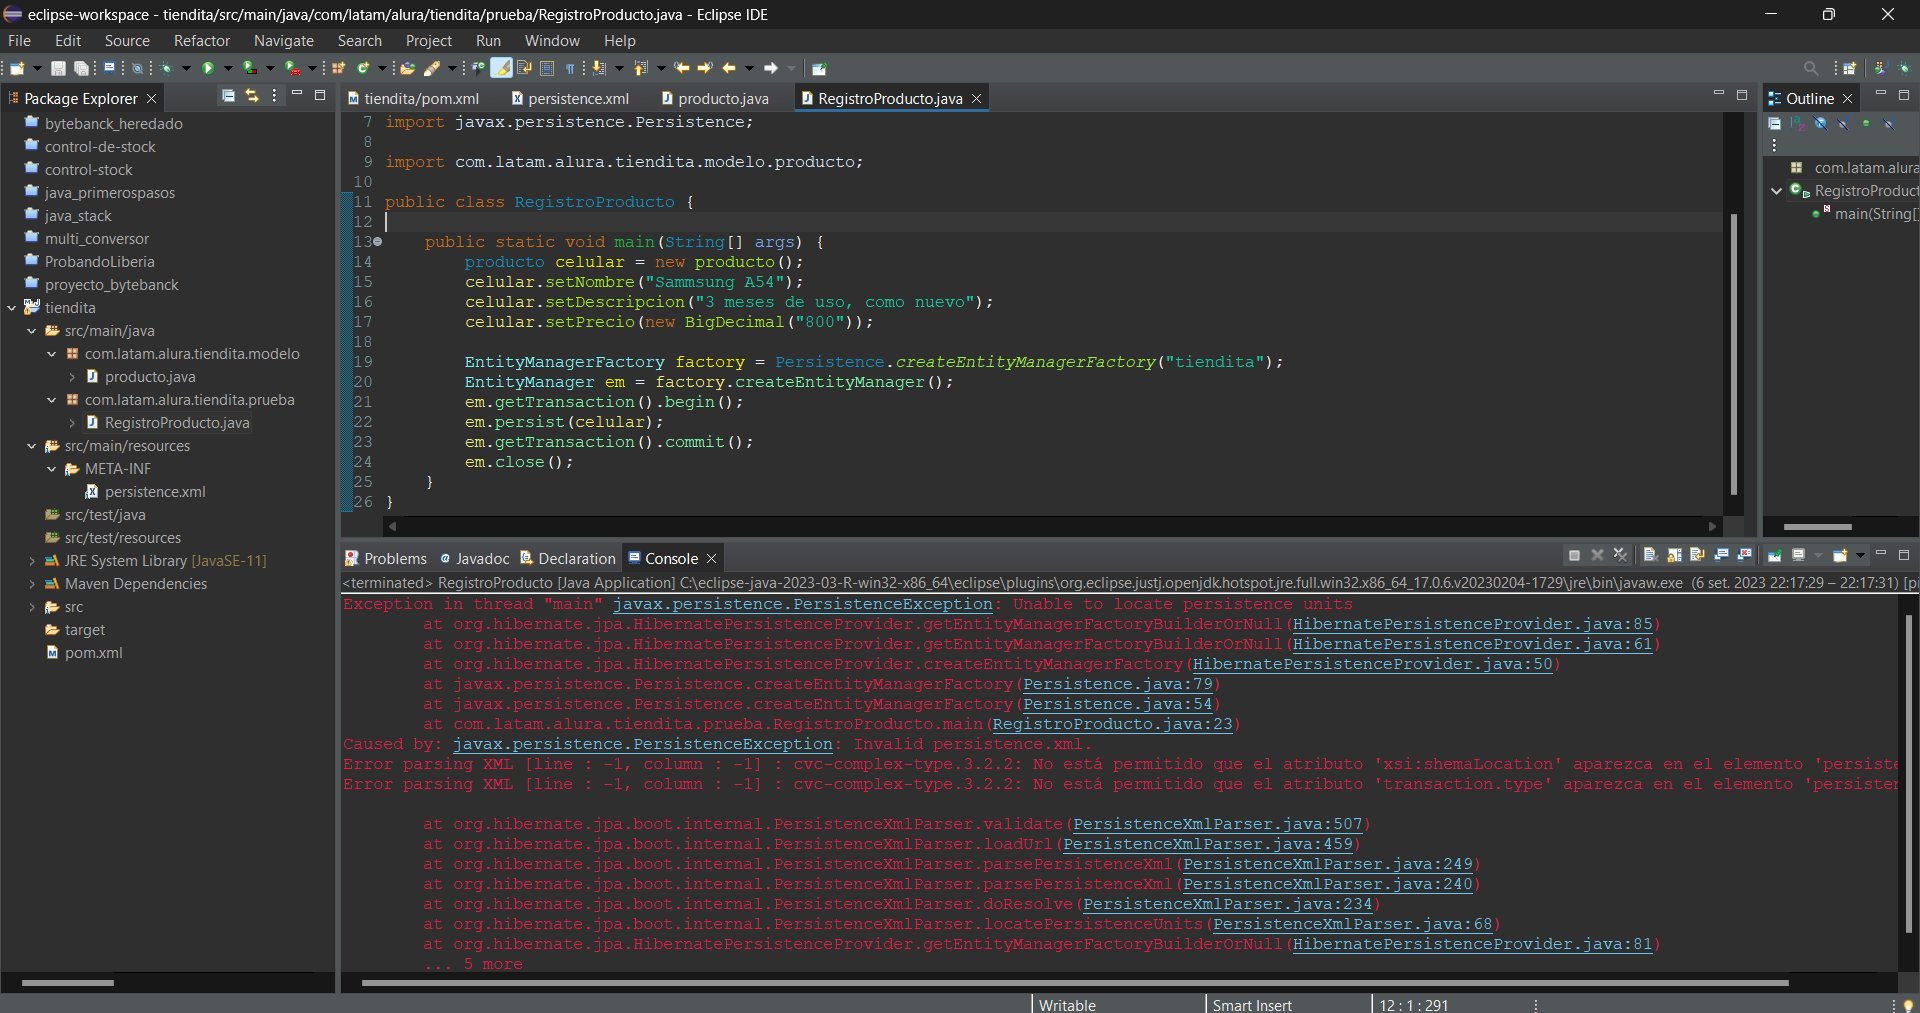Open the magnifier quick access search
The height and width of the screenshot is (1013, 1920).
click(1811, 68)
